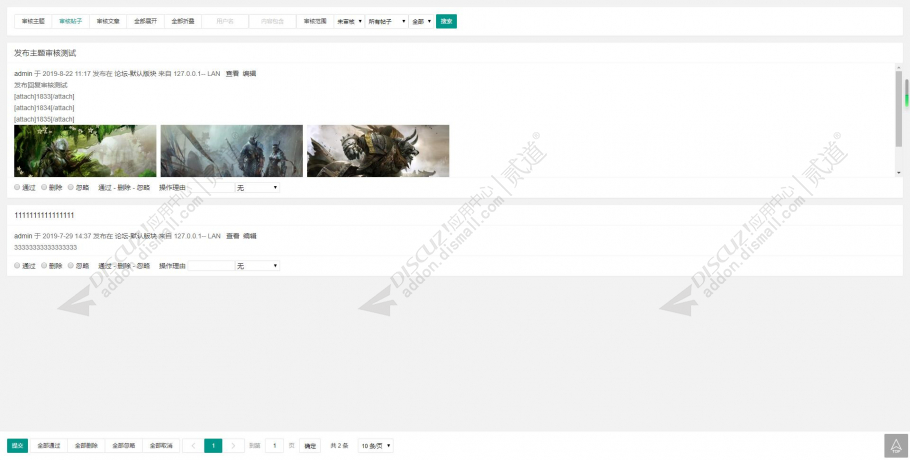Open the horned armored beast image thumbnail
The height and width of the screenshot is (460, 910).
[x=378, y=151]
